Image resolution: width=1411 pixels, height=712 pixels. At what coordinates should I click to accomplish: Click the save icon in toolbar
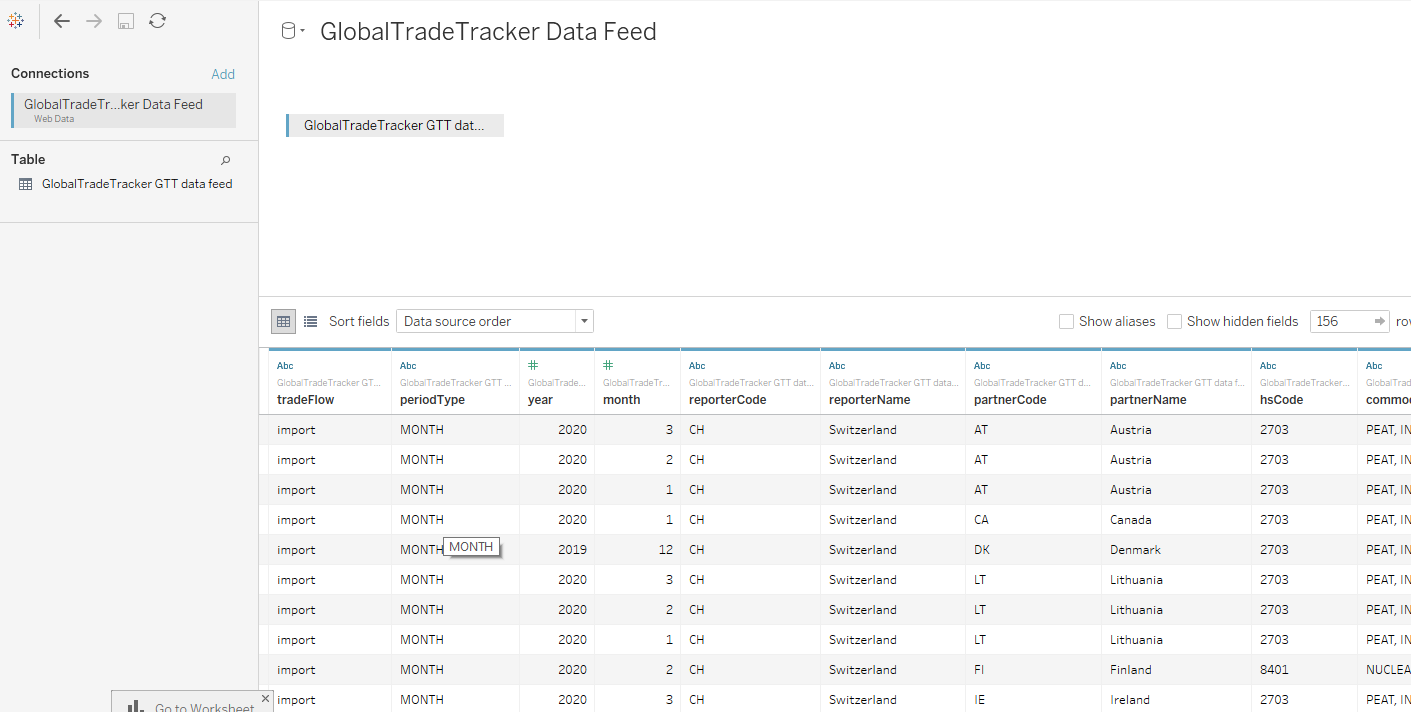[x=126, y=21]
